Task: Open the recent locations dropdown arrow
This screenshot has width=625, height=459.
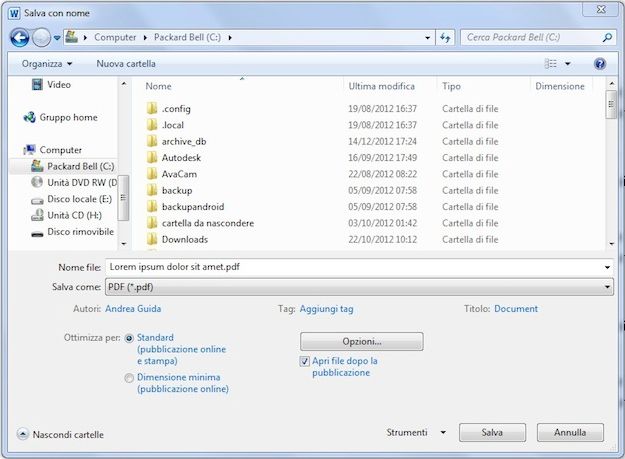Action: click(57, 38)
